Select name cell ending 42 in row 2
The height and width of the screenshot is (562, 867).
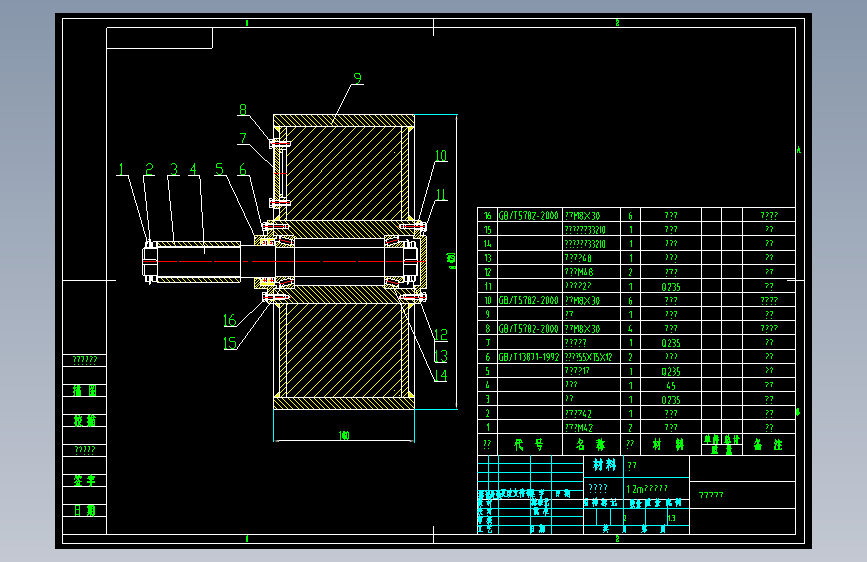tap(578, 414)
